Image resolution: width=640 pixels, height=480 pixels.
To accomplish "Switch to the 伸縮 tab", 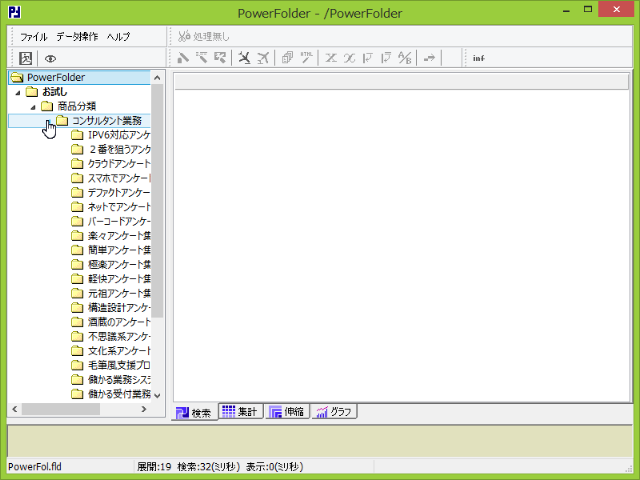I will click(x=287, y=411).
